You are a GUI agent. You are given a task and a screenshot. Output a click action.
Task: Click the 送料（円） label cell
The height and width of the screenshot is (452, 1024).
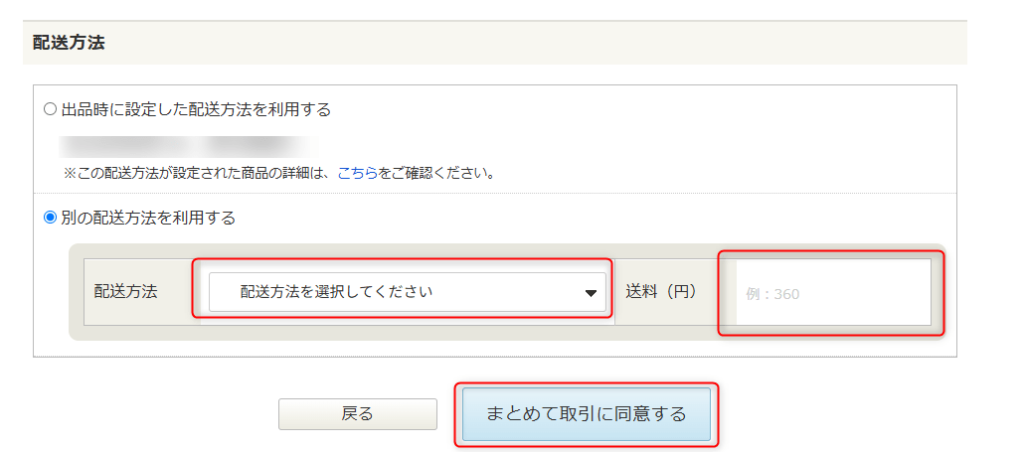662,291
